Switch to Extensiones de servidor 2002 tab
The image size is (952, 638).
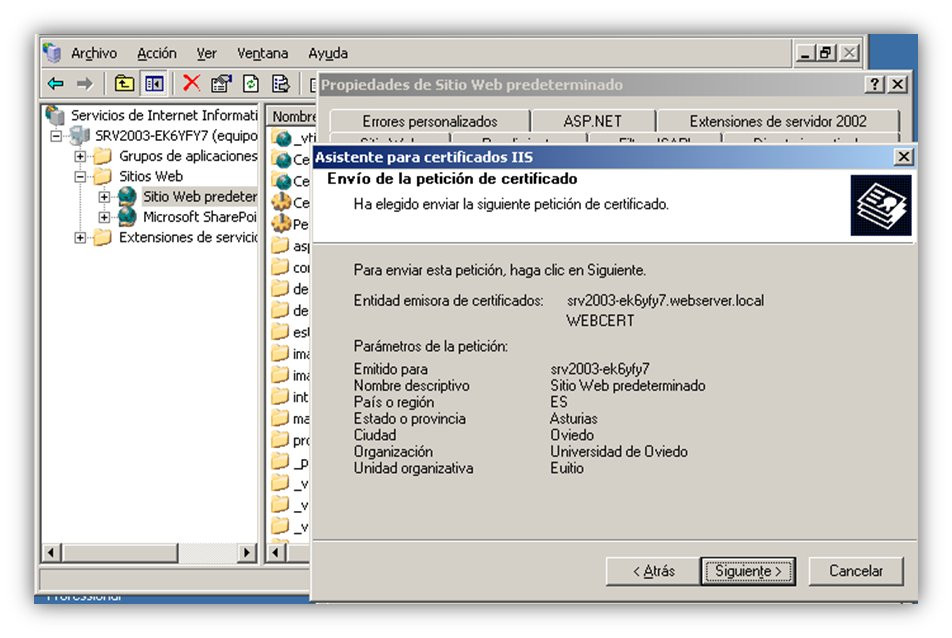click(x=778, y=121)
